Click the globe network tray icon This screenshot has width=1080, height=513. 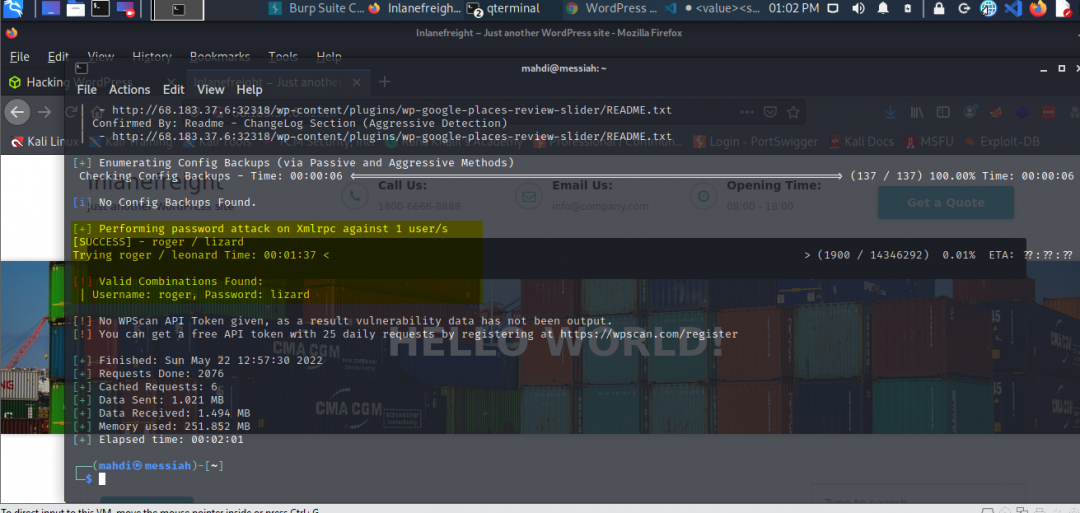[x=988, y=9]
